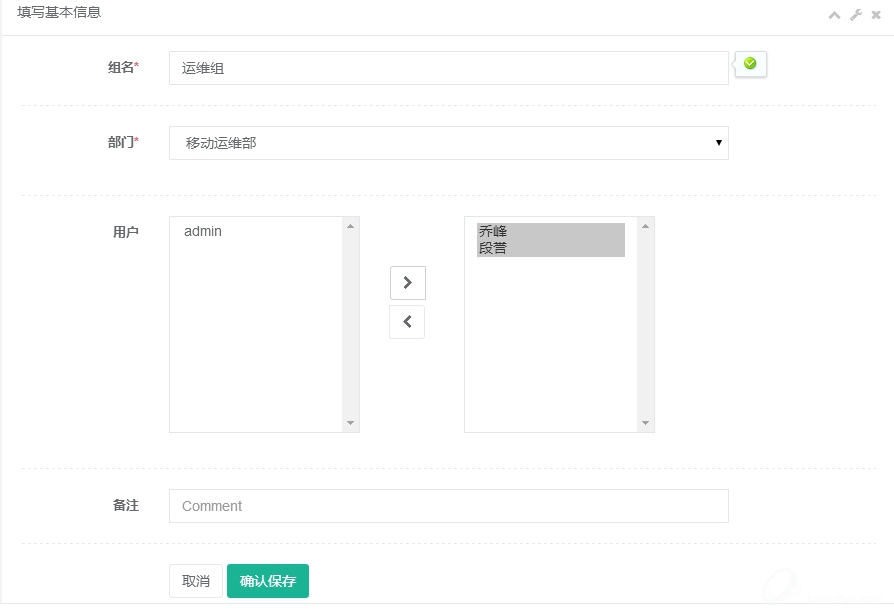Focus the 备注 Comment field
Viewport: 894px width, 613px height.
click(x=448, y=506)
